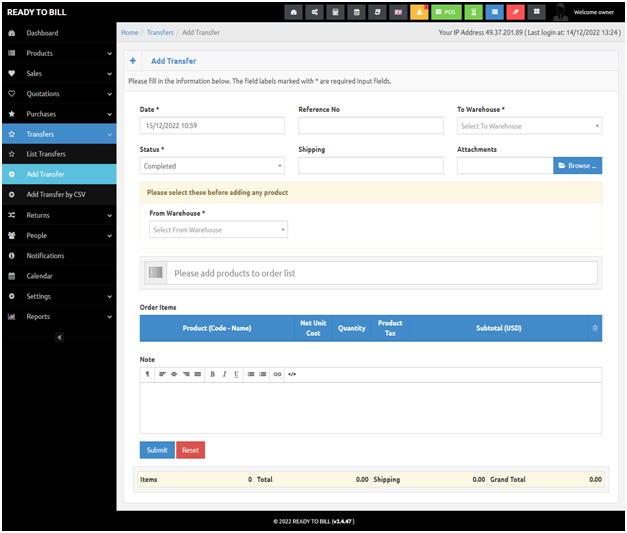Expand the Purchases sidebar menu
The image size is (627, 533).
click(x=59, y=114)
